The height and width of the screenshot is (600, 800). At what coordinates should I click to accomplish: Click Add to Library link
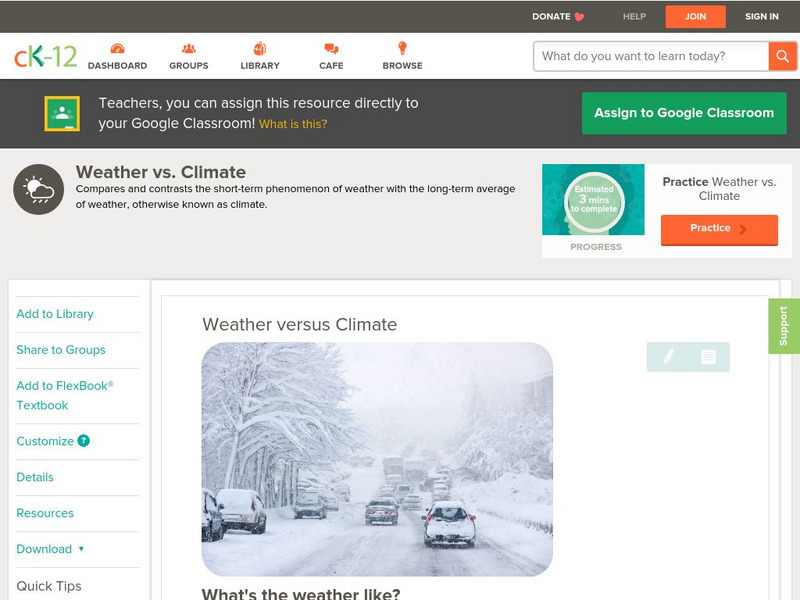click(55, 314)
